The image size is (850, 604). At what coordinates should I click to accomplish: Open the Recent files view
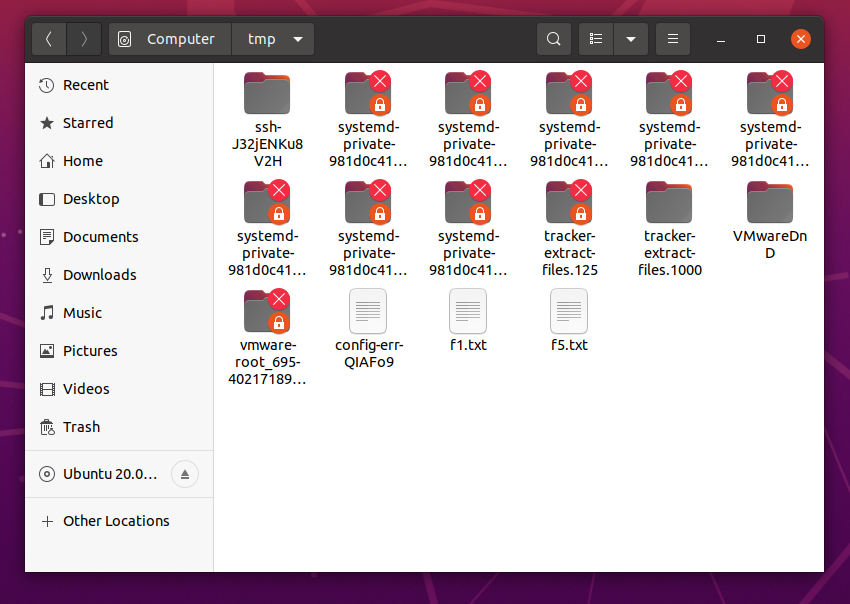[87, 85]
